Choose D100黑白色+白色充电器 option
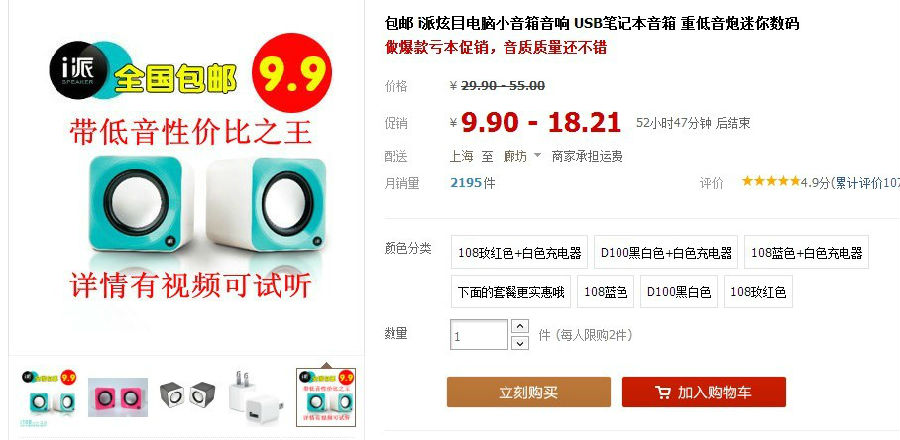Screen dimensions: 900x440 (x=666, y=252)
